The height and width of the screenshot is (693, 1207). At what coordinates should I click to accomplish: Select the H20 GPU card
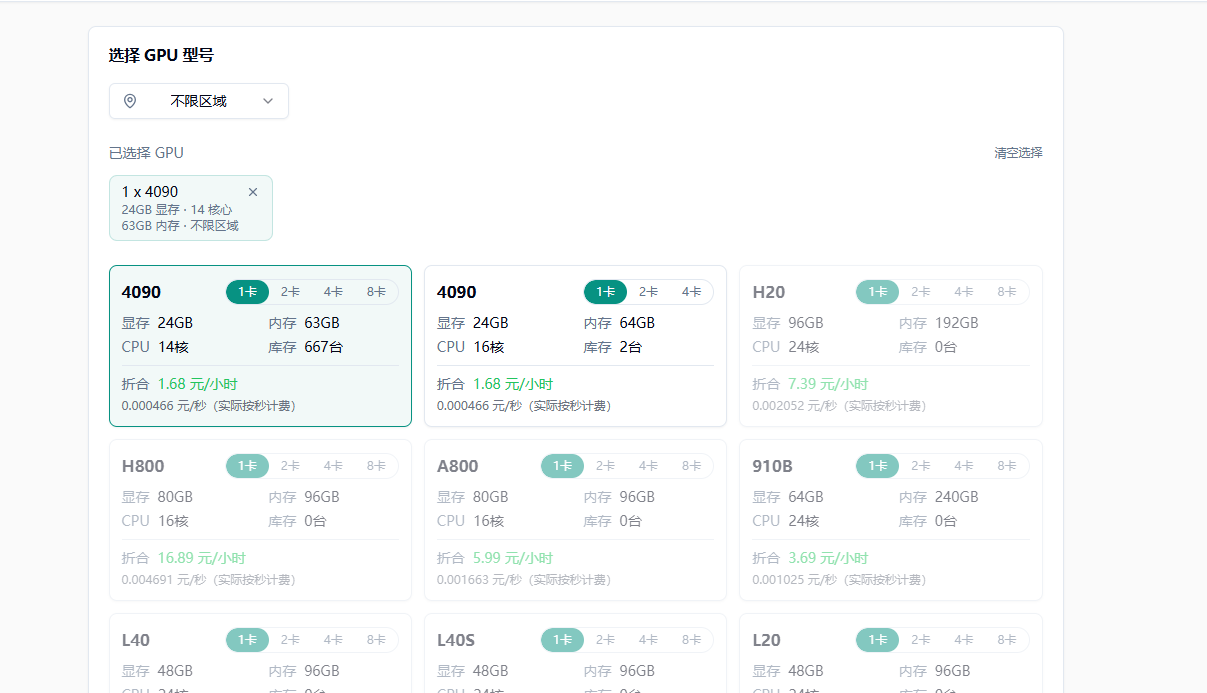coord(890,360)
